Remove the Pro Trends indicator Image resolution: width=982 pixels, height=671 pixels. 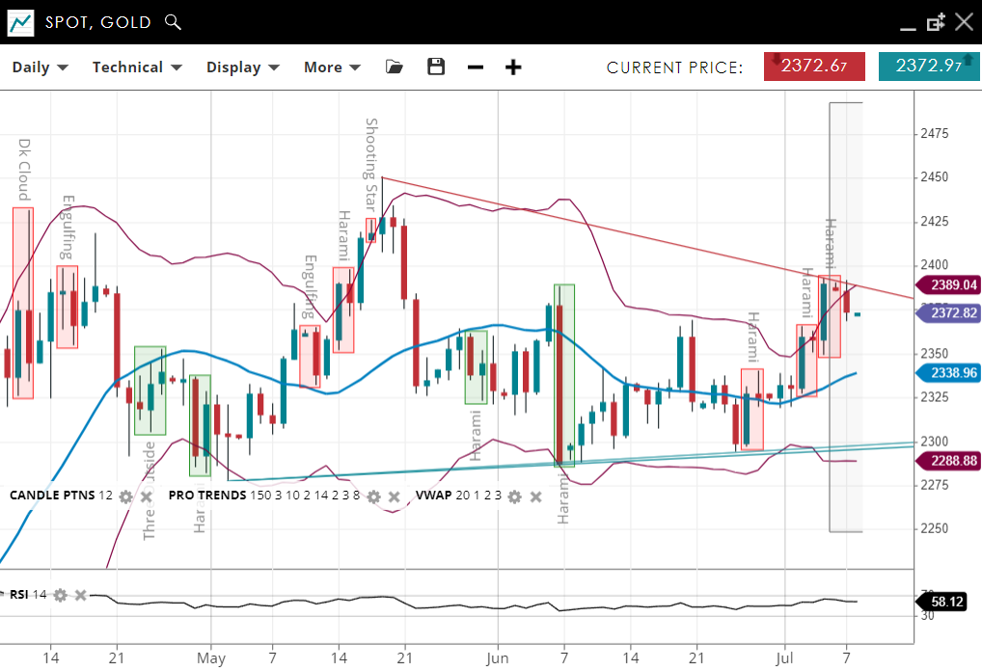tap(394, 496)
